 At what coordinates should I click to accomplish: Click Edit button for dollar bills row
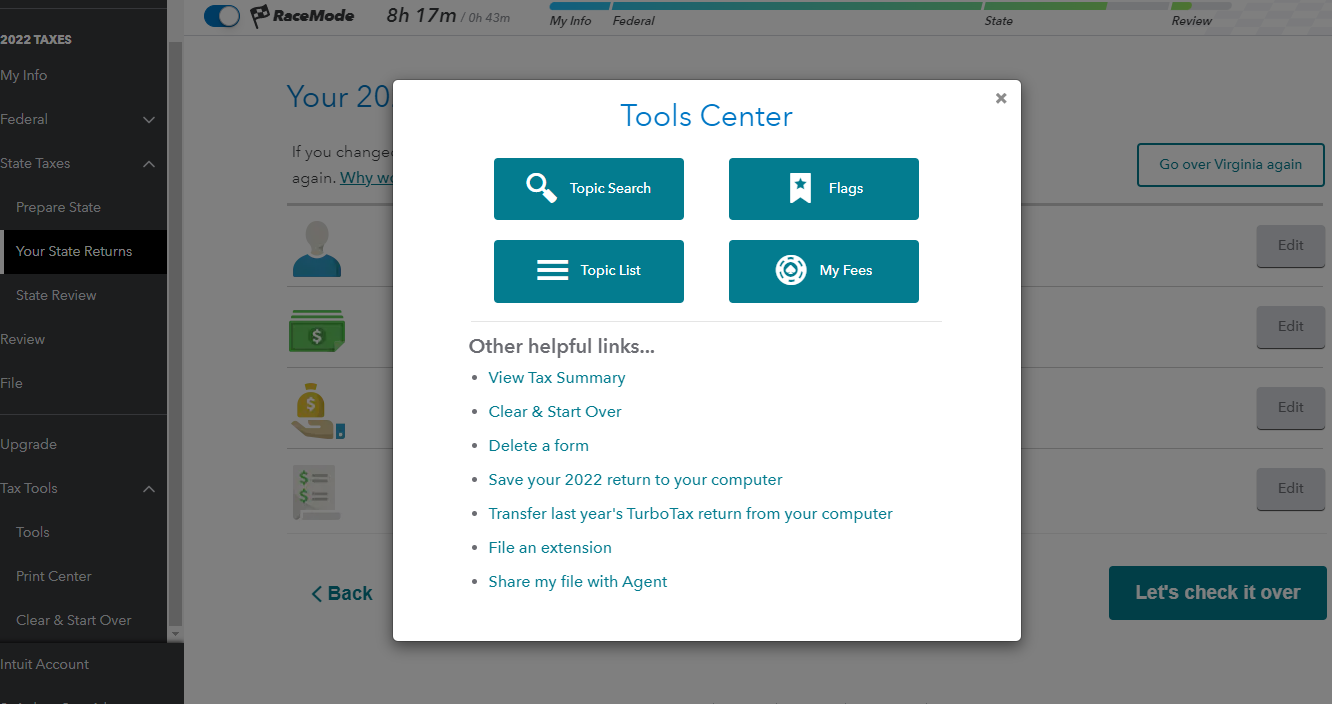pyautogui.click(x=1291, y=327)
